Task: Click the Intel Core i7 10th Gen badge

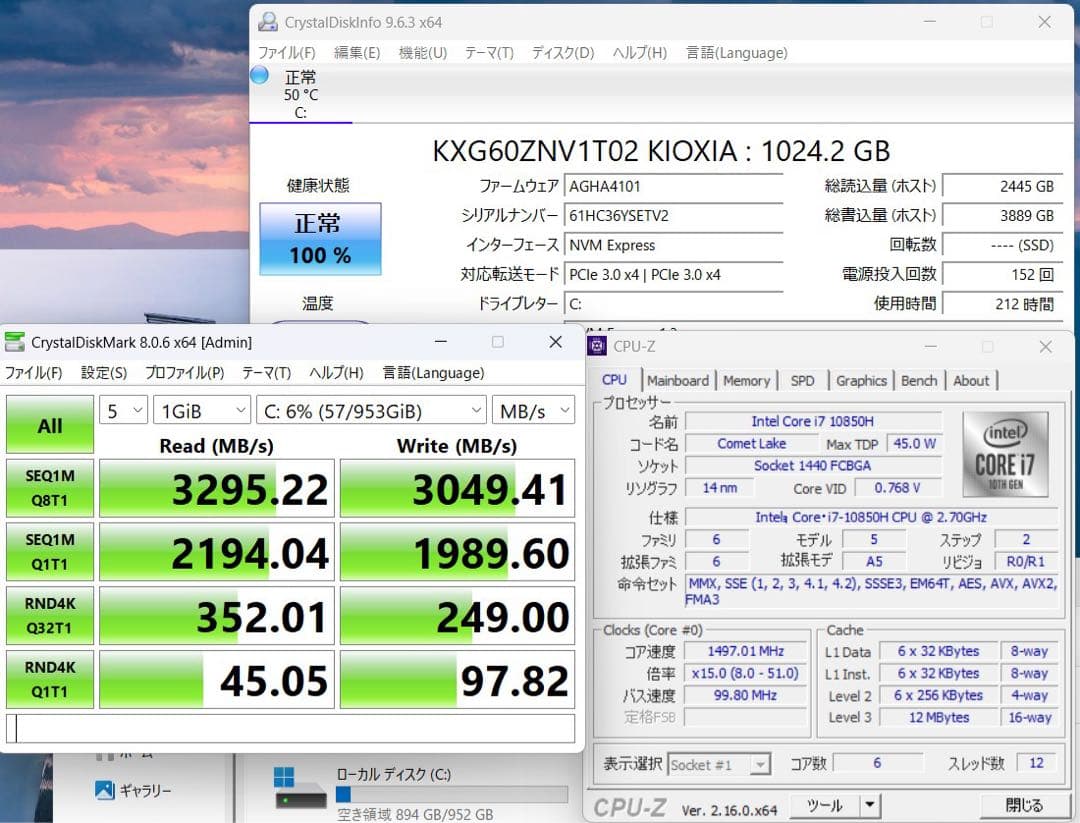Action: point(1003,459)
